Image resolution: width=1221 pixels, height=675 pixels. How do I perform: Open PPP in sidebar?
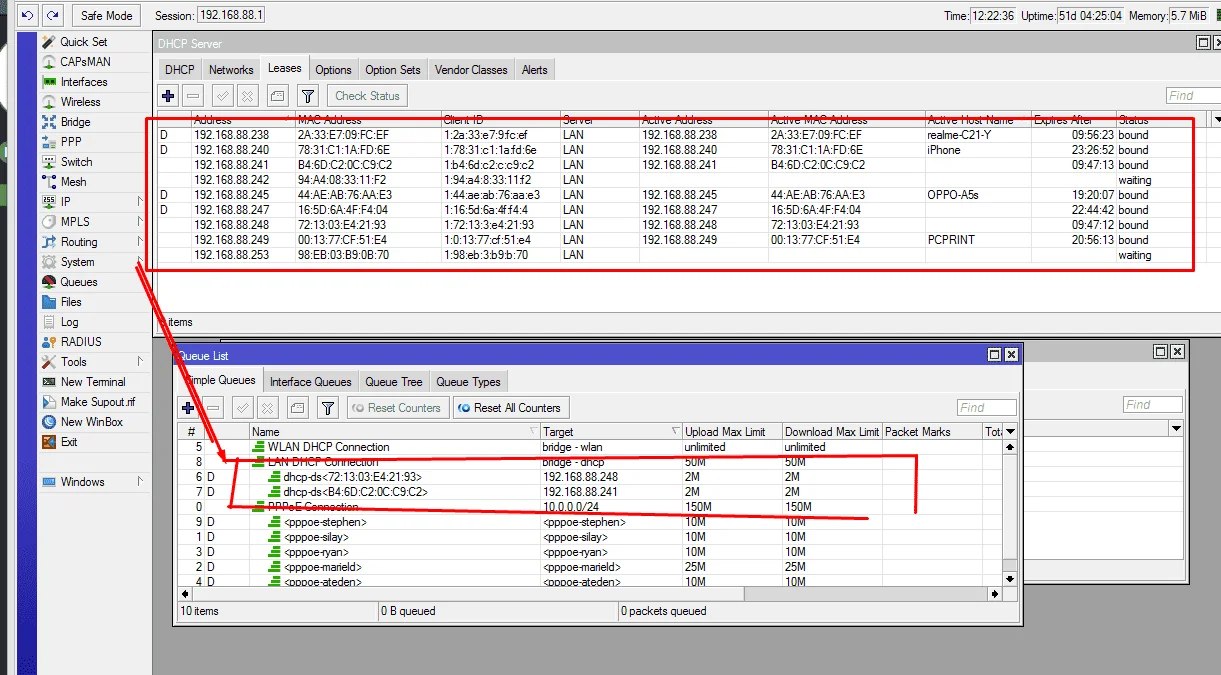pos(71,142)
